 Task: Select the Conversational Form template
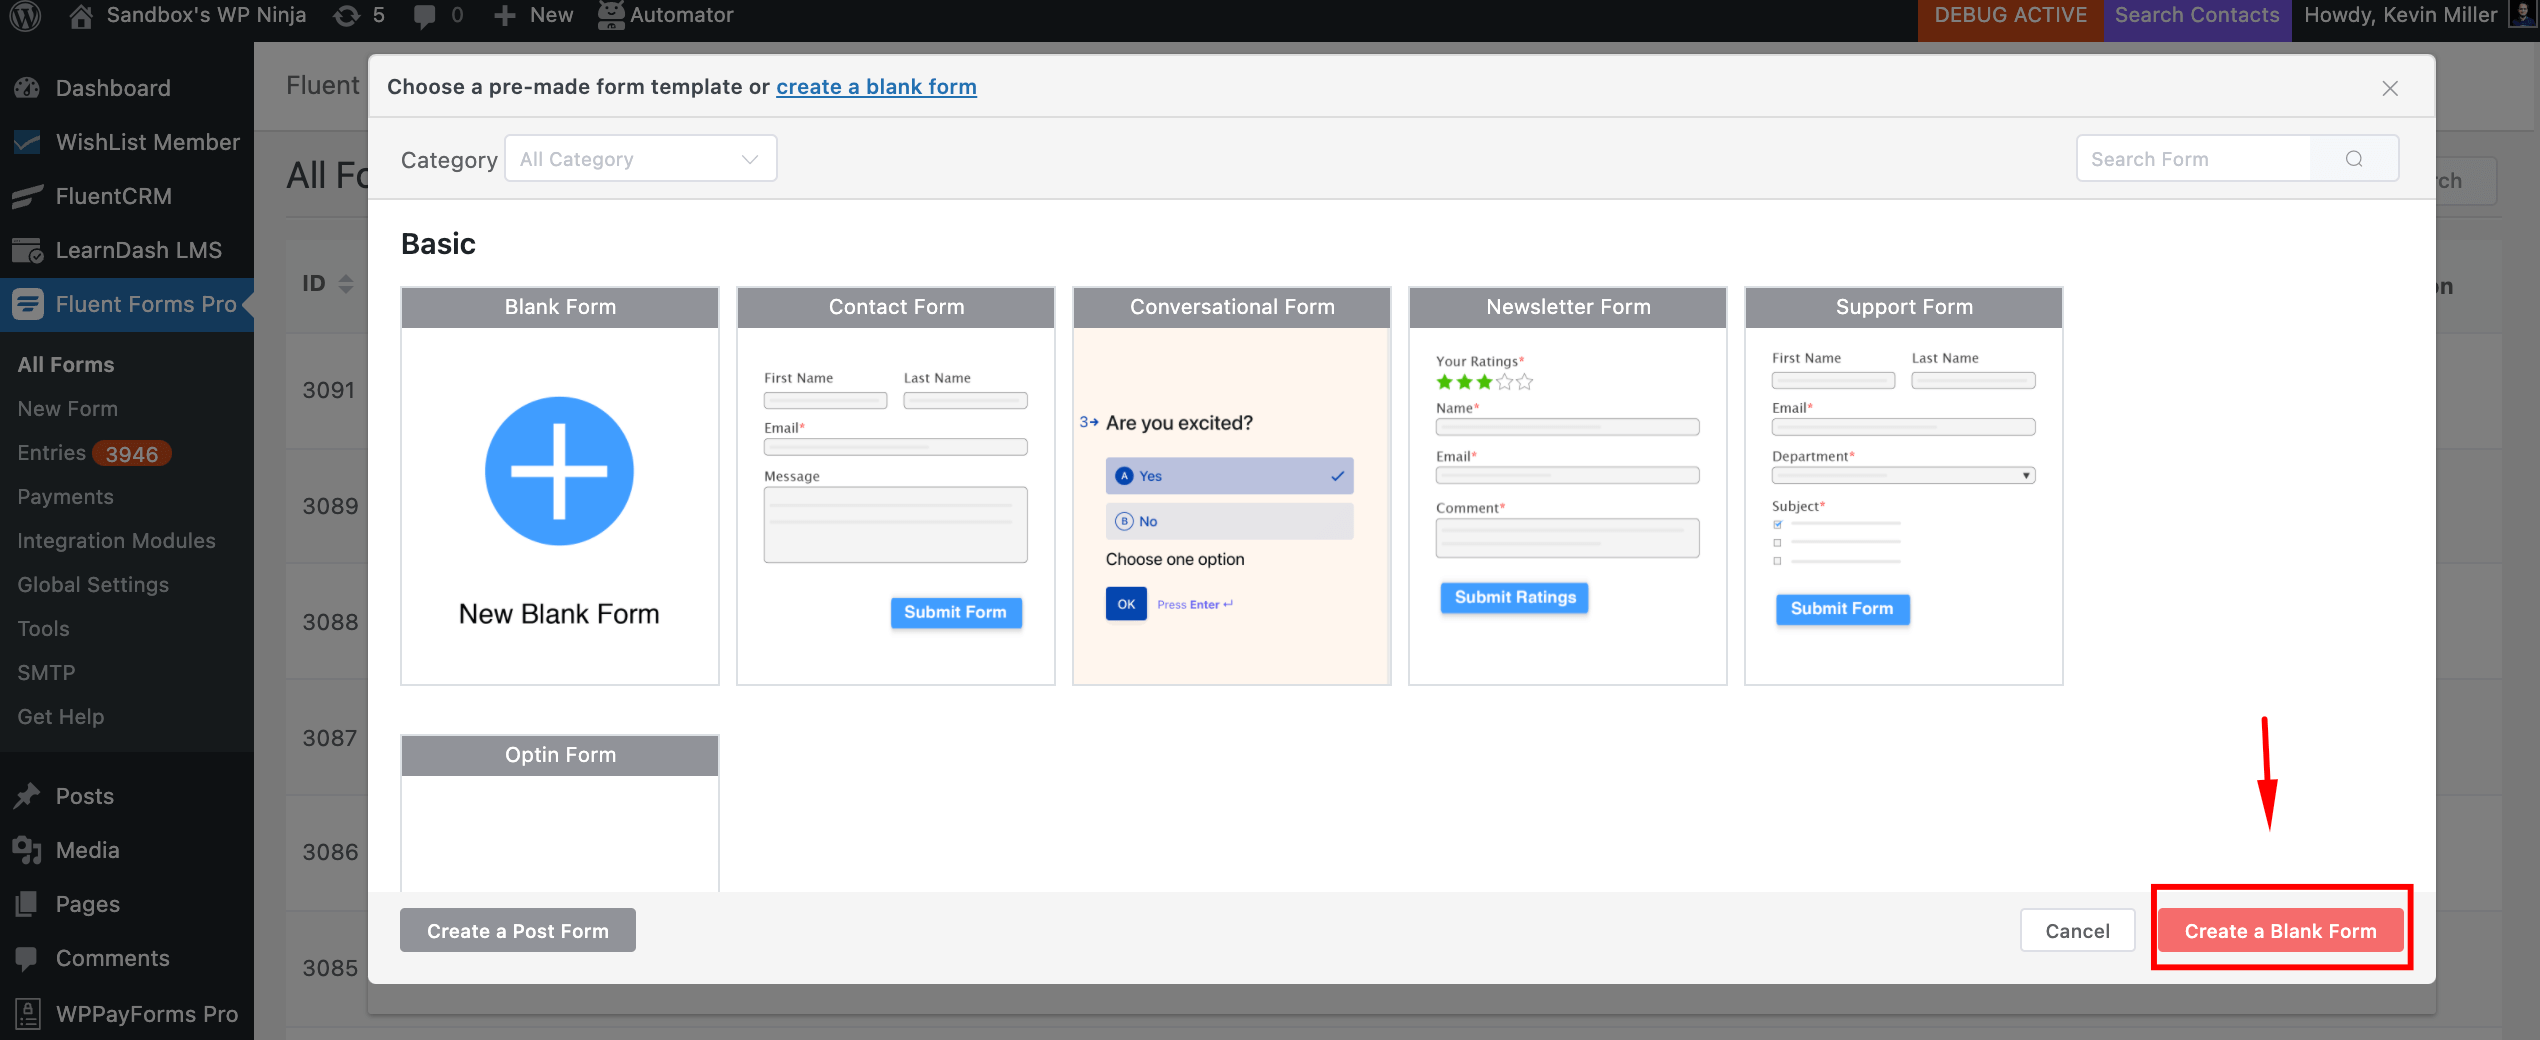[x=1232, y=486]
